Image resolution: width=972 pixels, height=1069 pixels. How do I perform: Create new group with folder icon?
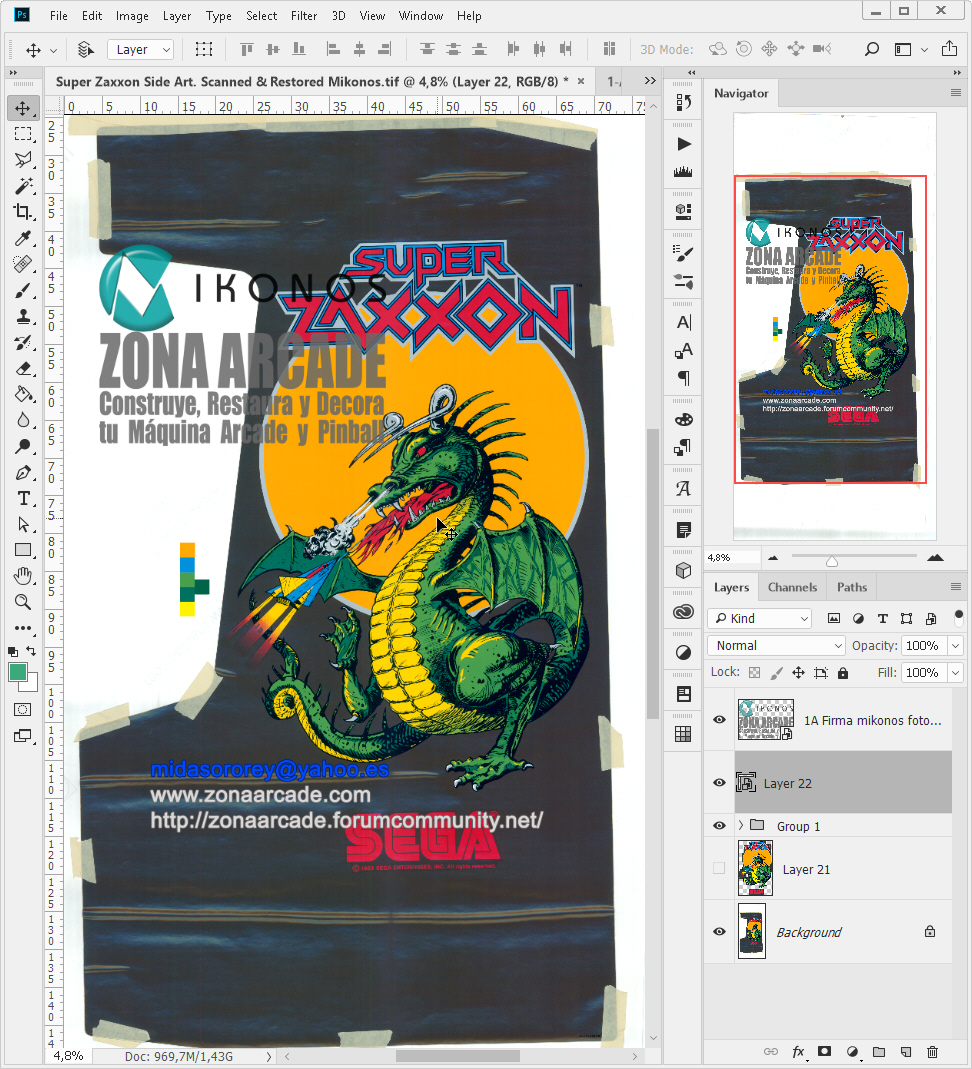[878, 1052]
